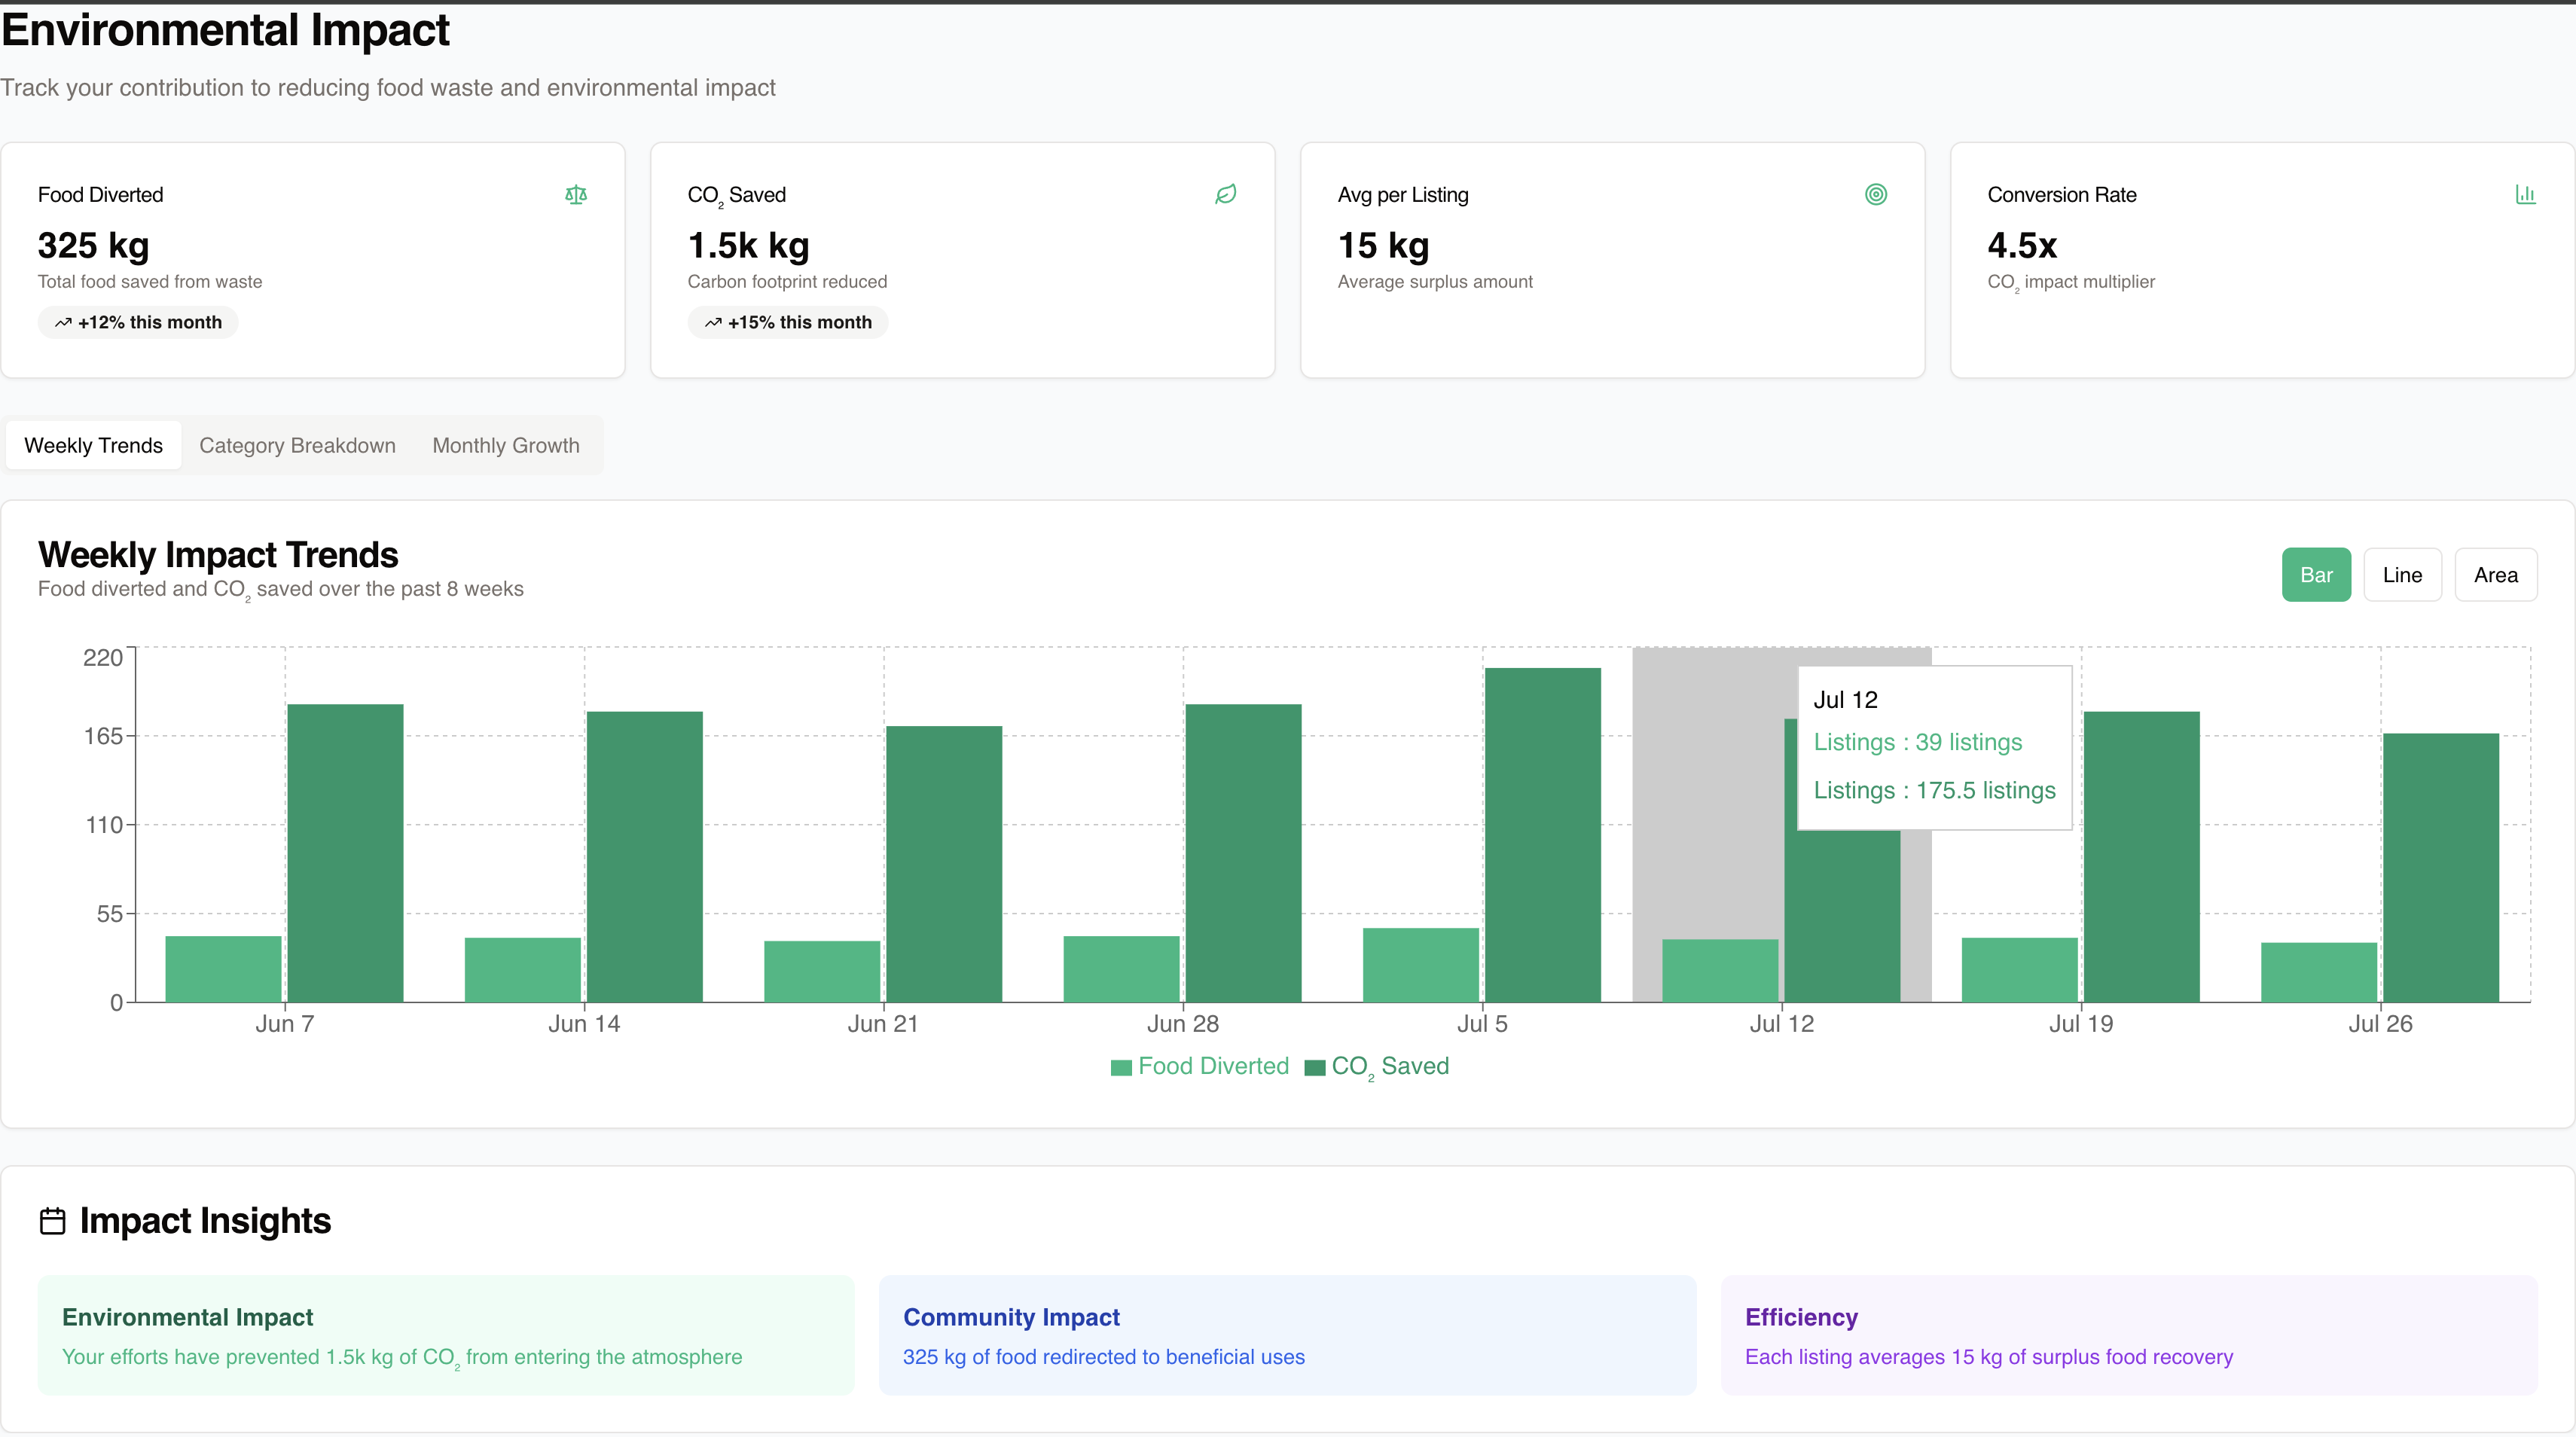
Task: Click the Food Diverted legend color square
Action: (x=1121, y=1067)
